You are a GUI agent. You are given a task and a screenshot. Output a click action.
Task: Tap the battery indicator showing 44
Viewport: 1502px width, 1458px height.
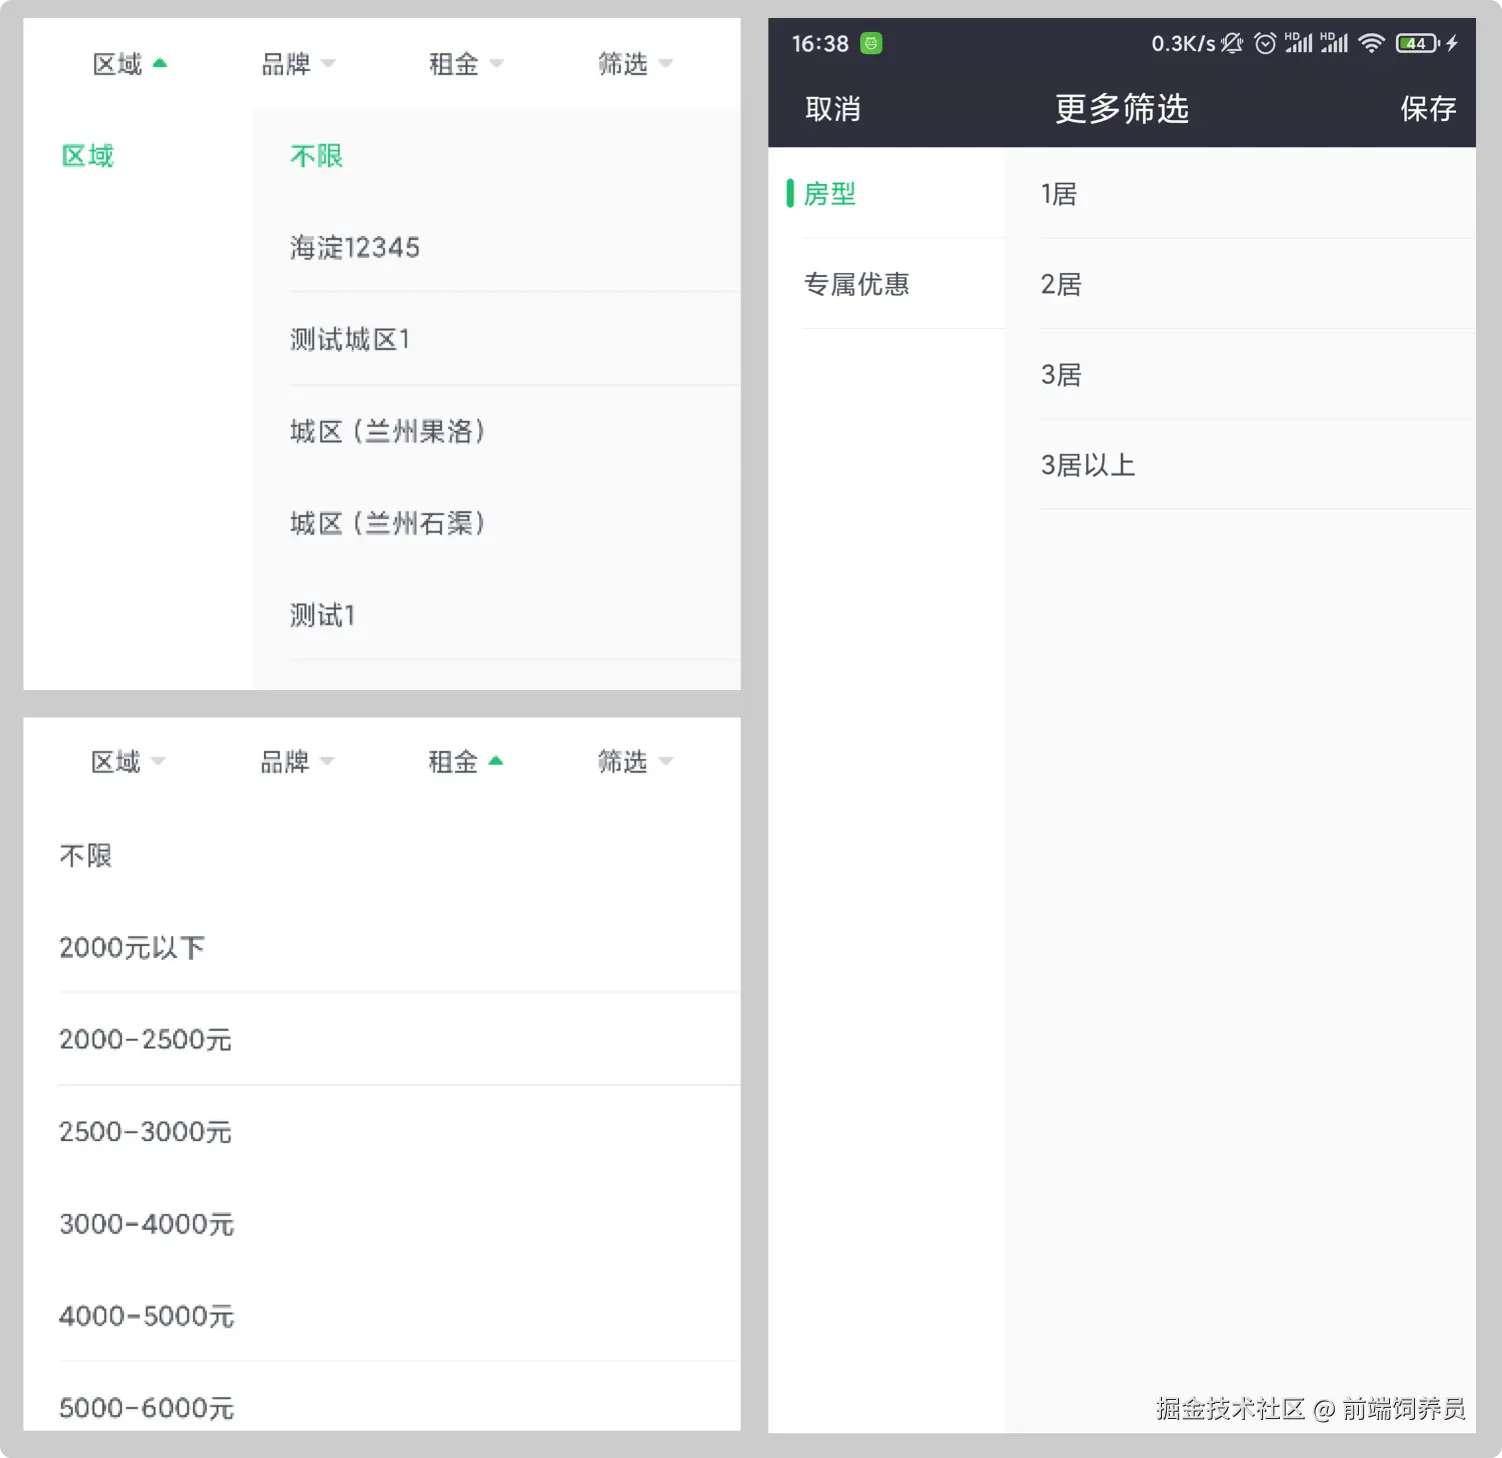pyautogui.click(x=1417, y=43)
